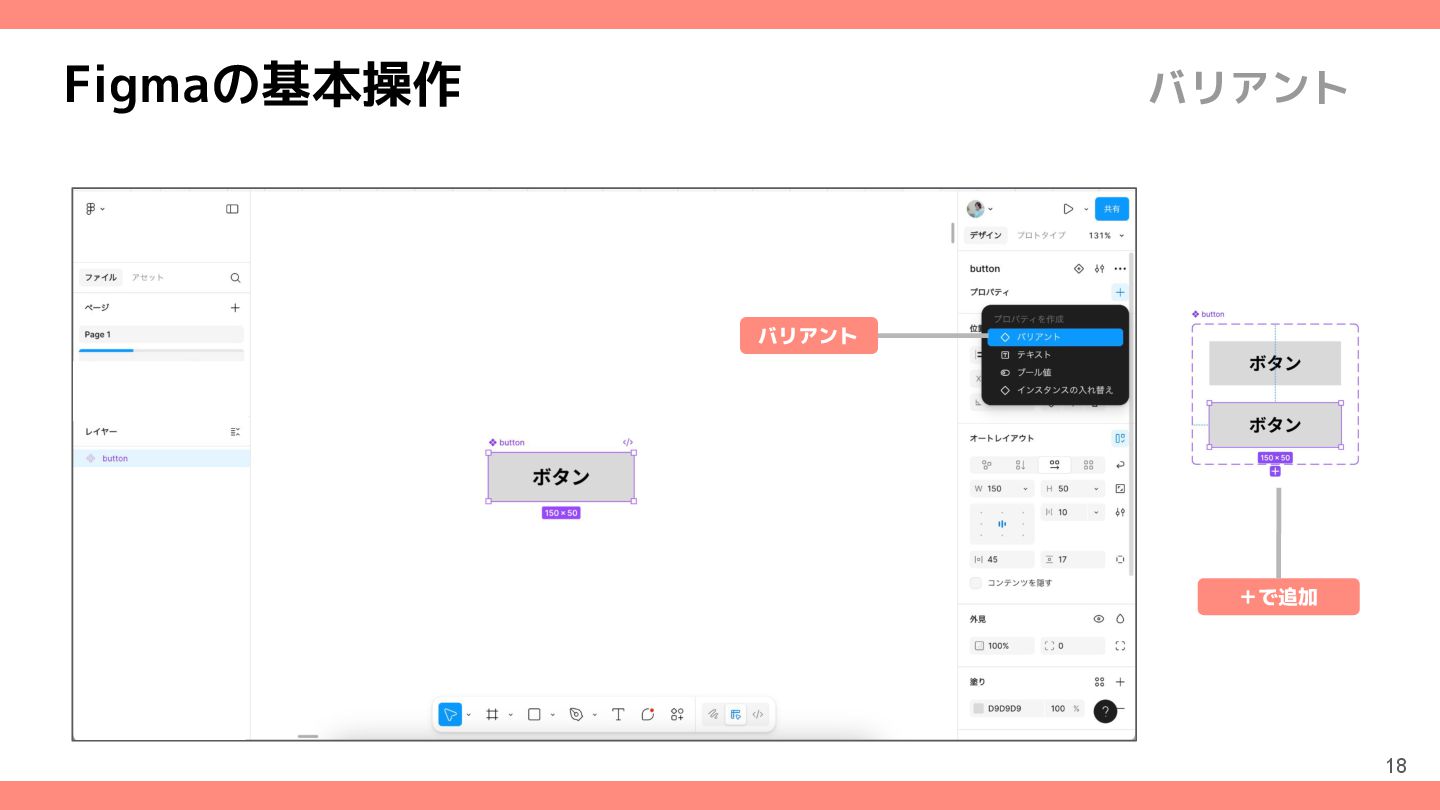Switch to the Assets tab

(x=148, y=278)
